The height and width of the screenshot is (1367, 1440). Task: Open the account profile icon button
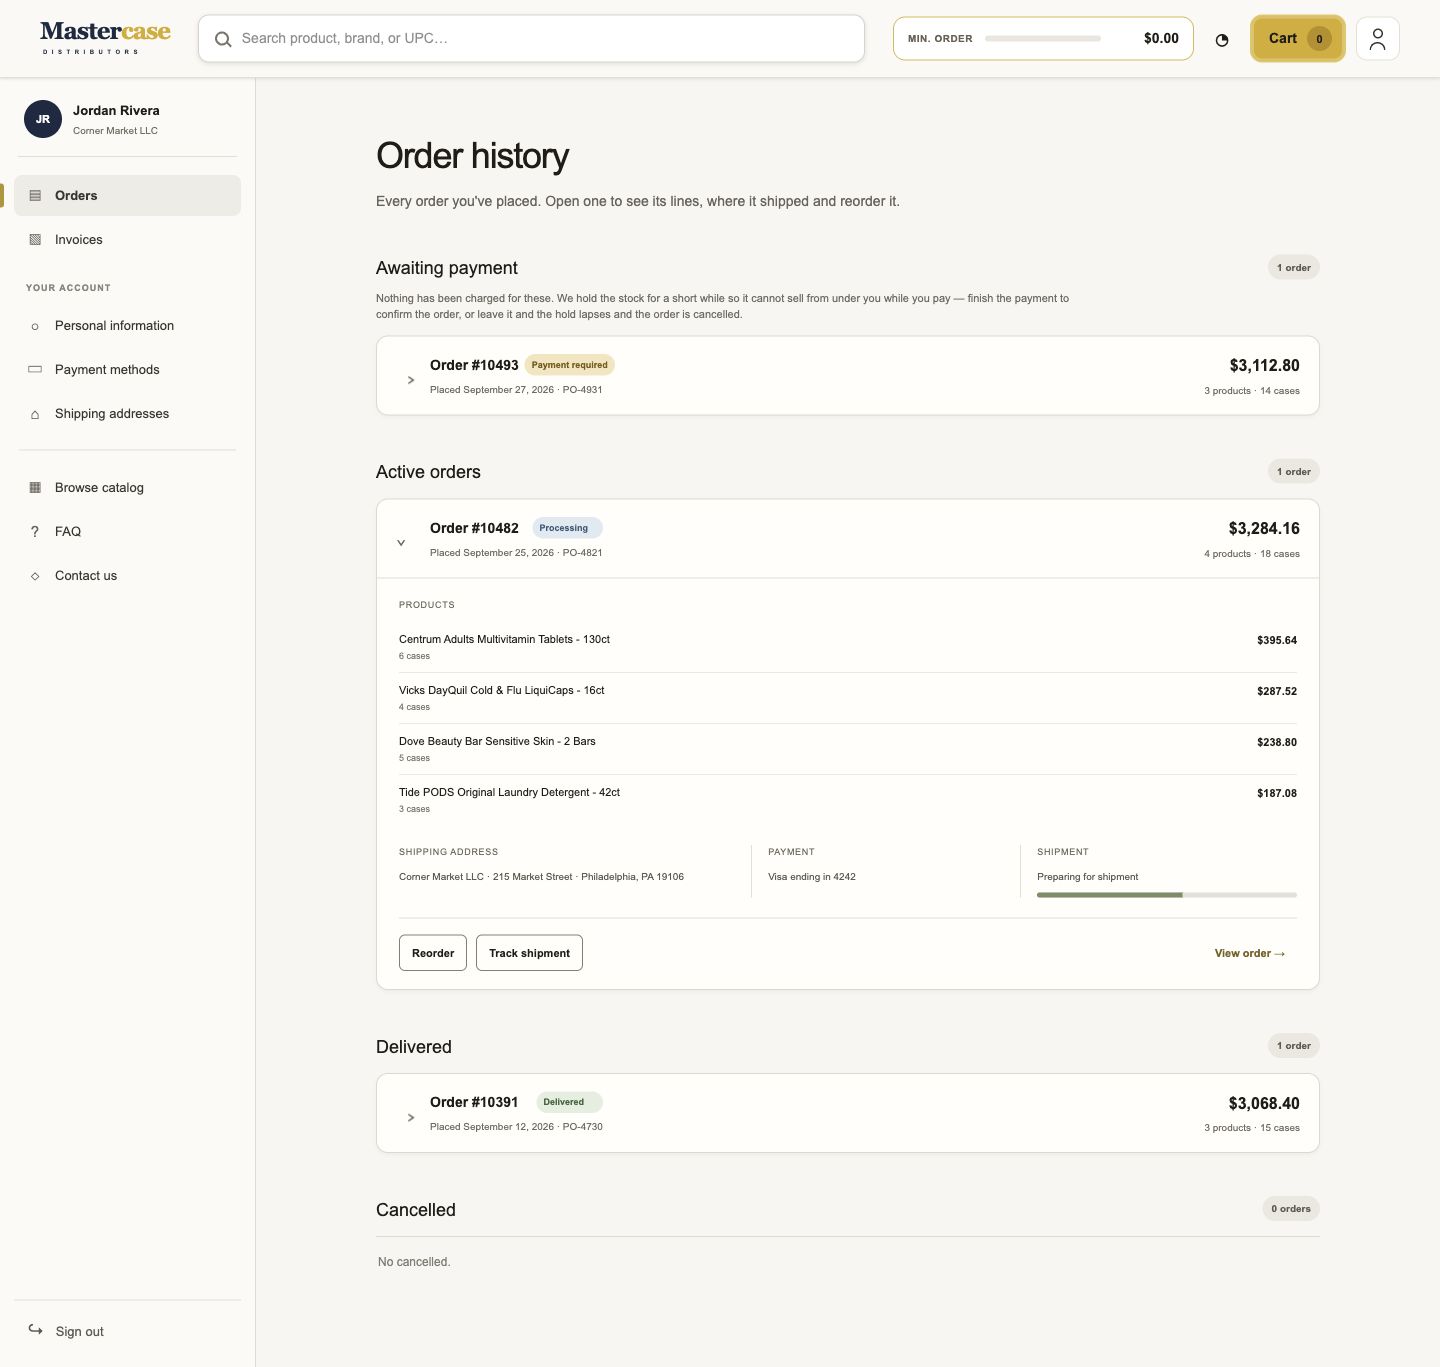[1377, 39]
